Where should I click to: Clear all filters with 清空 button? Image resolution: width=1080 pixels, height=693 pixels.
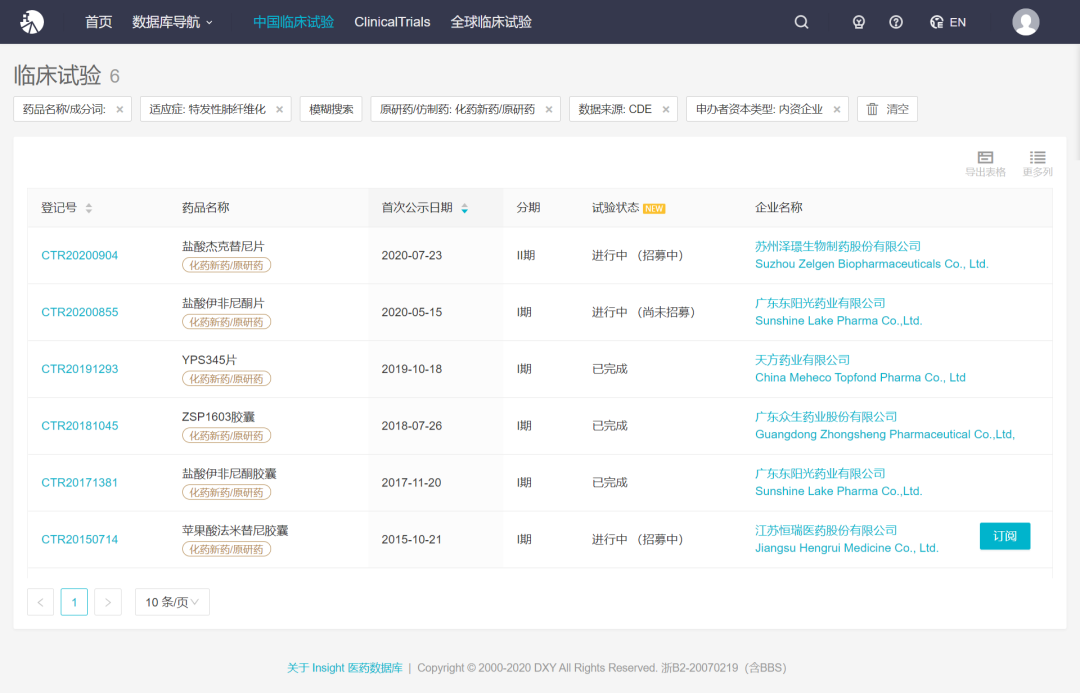(x=887, y=110)
